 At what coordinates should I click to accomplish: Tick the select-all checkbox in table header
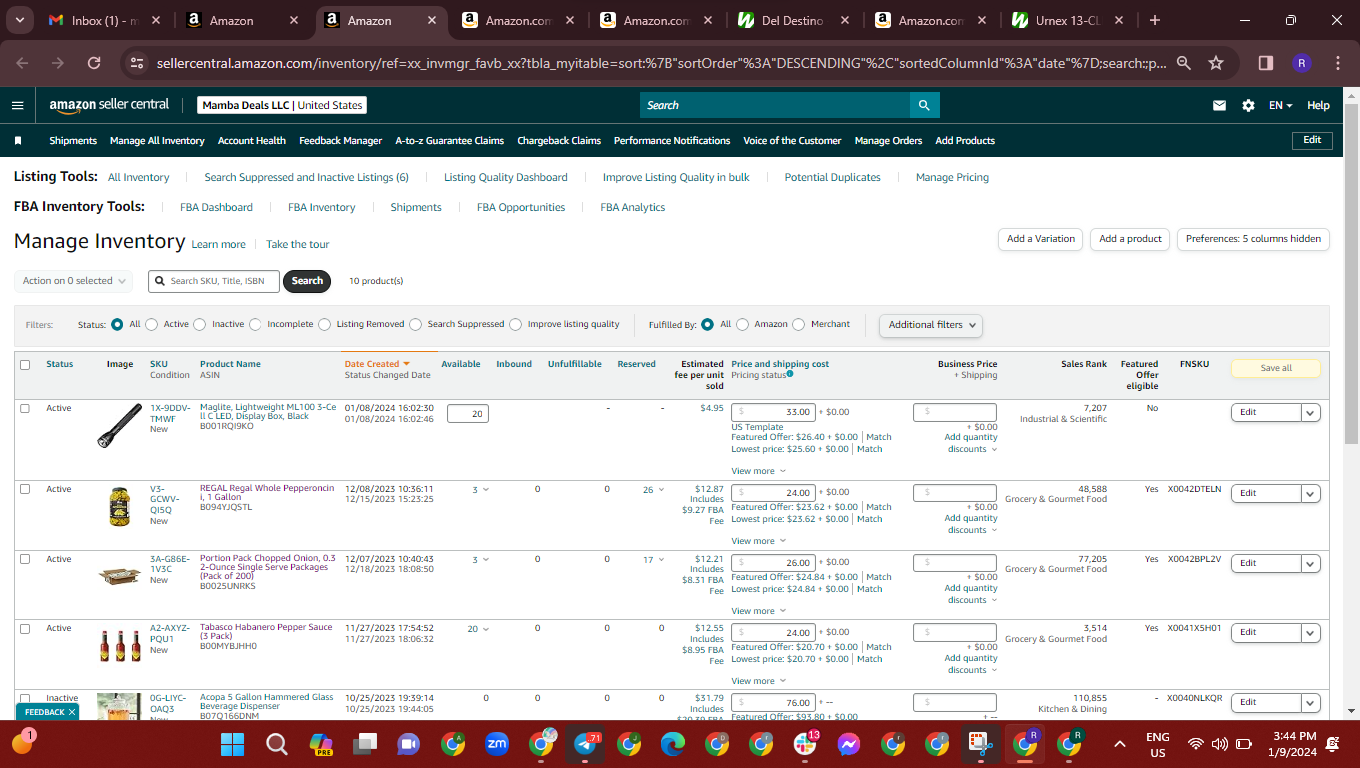click(x=25, y=365)
